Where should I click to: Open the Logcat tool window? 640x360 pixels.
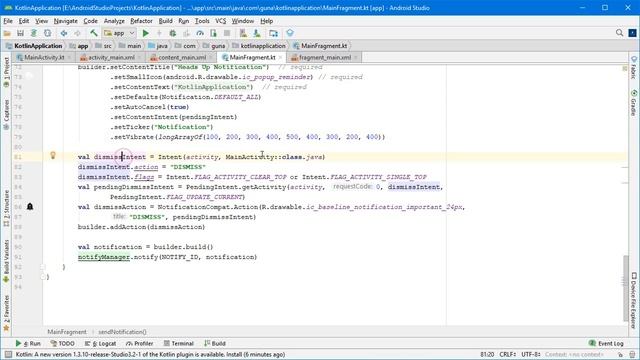tap(100, 343)
